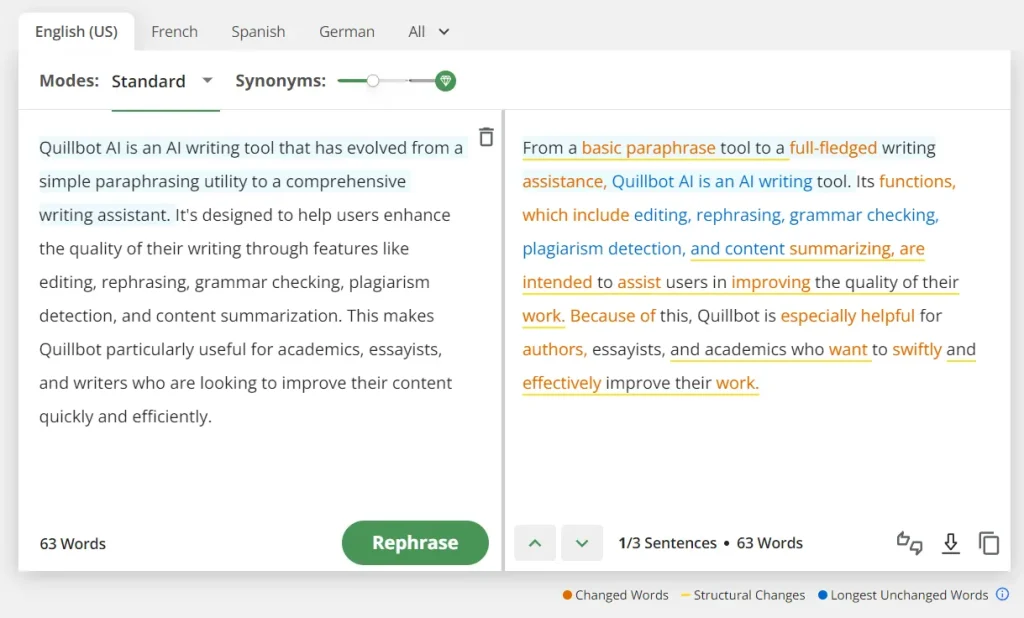Click the Synonyms slider handle

(x=373, y=81)
